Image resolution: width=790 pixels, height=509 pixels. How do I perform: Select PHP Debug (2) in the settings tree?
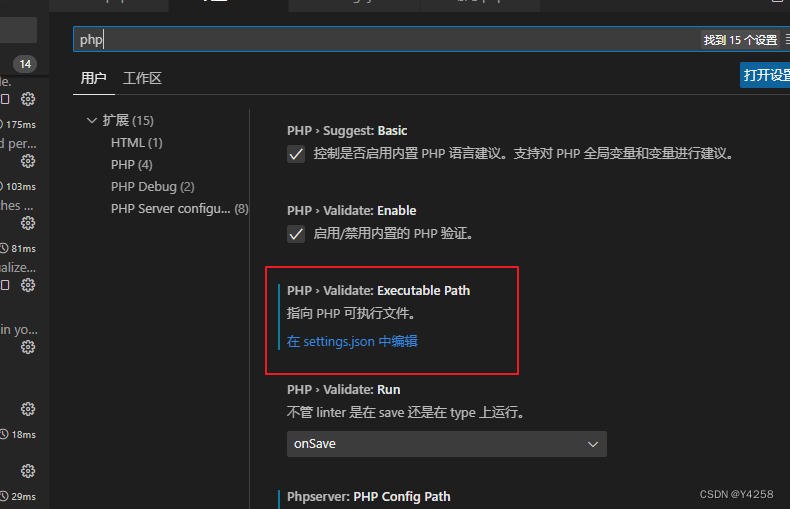coord(153,187)
